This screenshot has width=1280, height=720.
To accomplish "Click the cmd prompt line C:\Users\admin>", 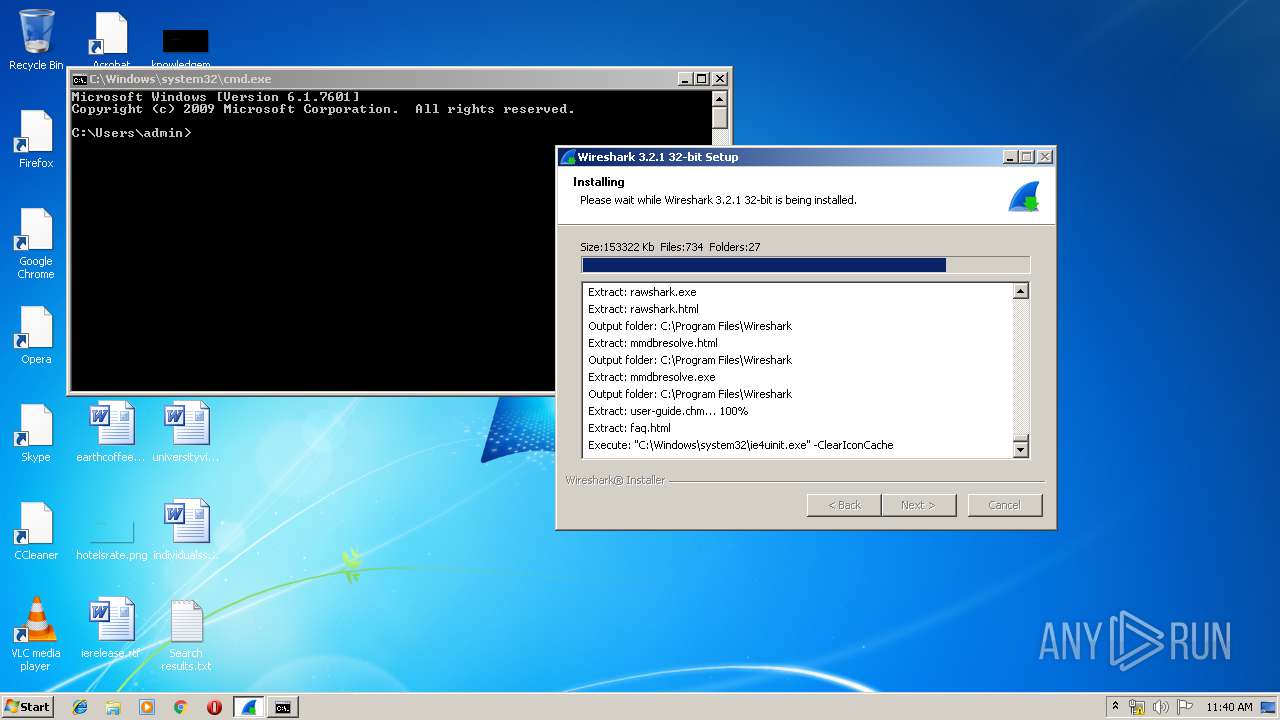I will coord(131,132).
